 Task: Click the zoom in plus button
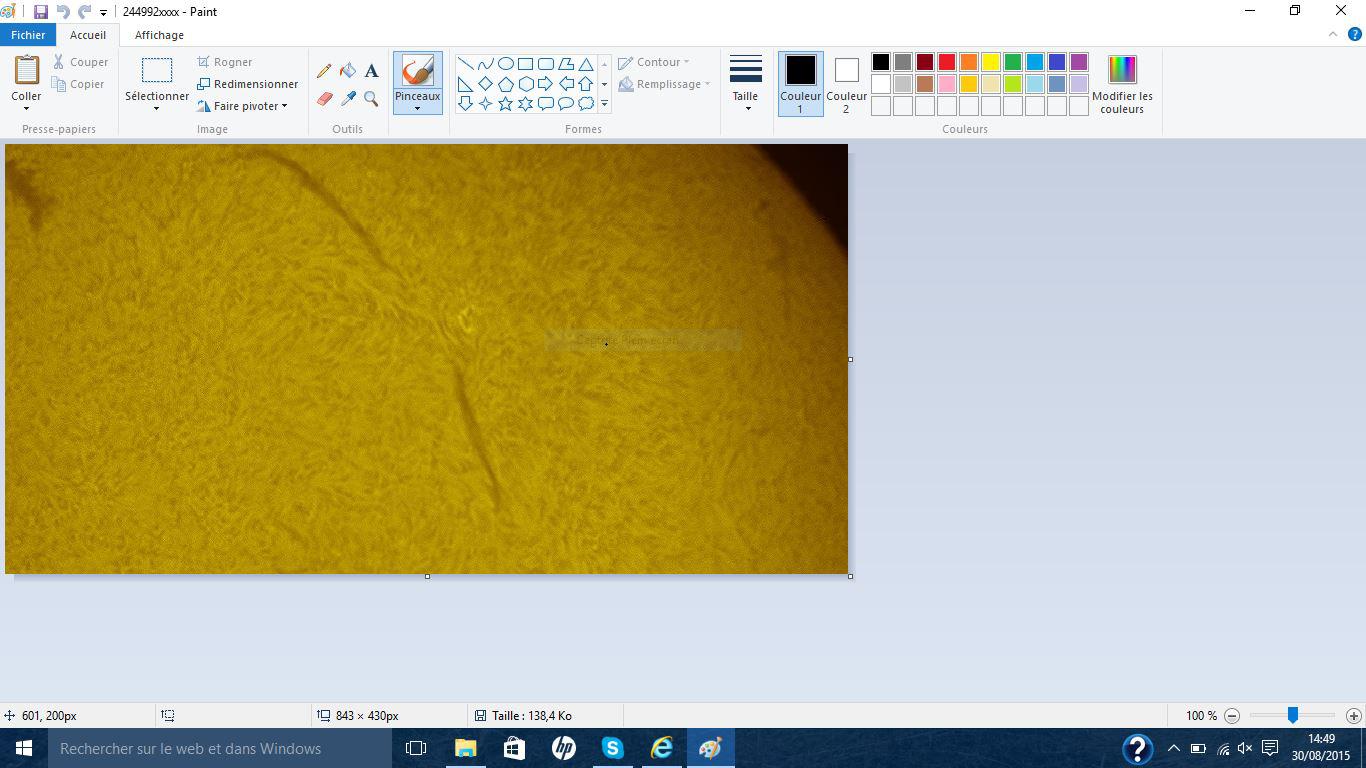1353,716
